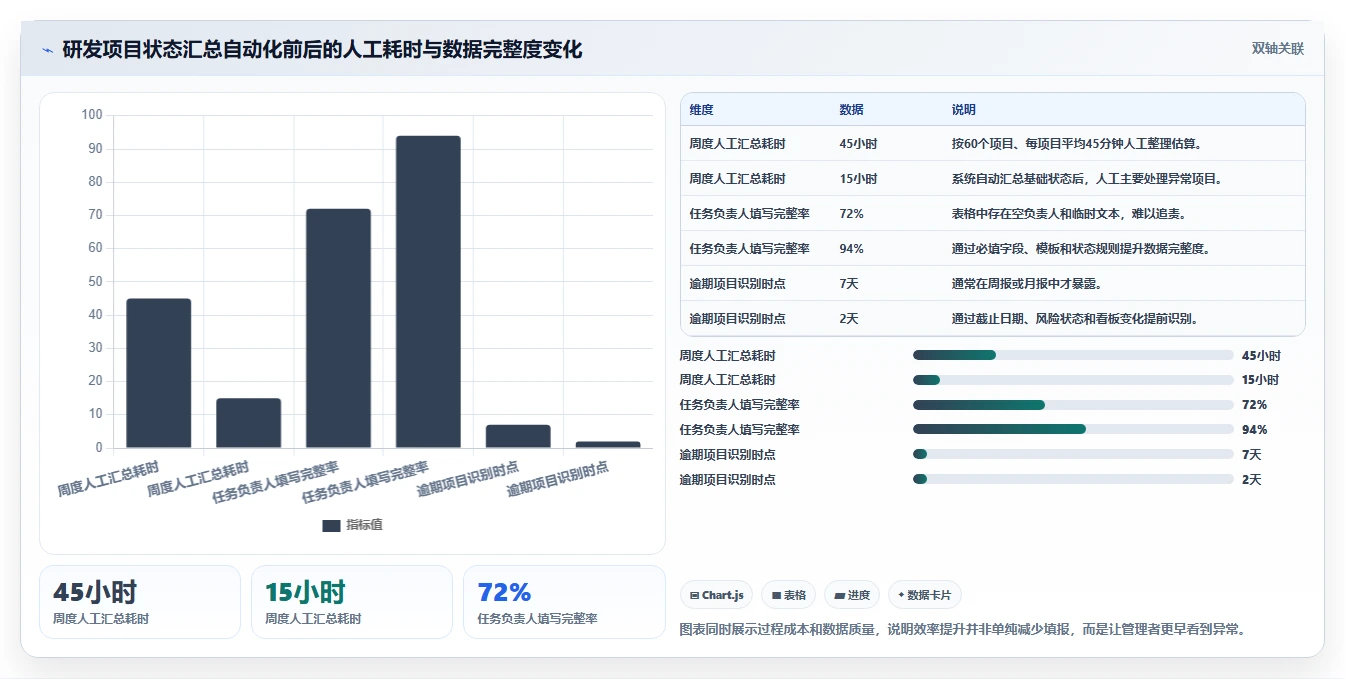1345x679 pixels.
Task: Select the 进度 chip
Action: pyautogui.click(x=853, y=595)
